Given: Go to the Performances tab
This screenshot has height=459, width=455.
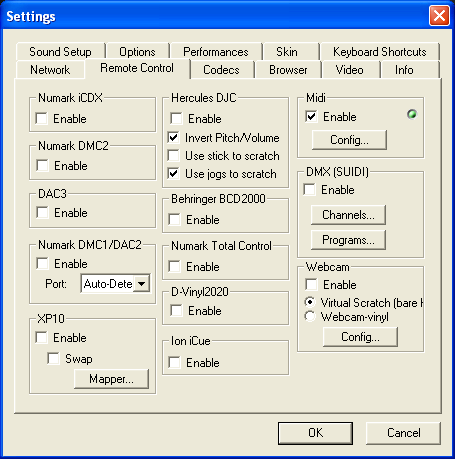Looking at the screenshot, I should pos(216,52).
